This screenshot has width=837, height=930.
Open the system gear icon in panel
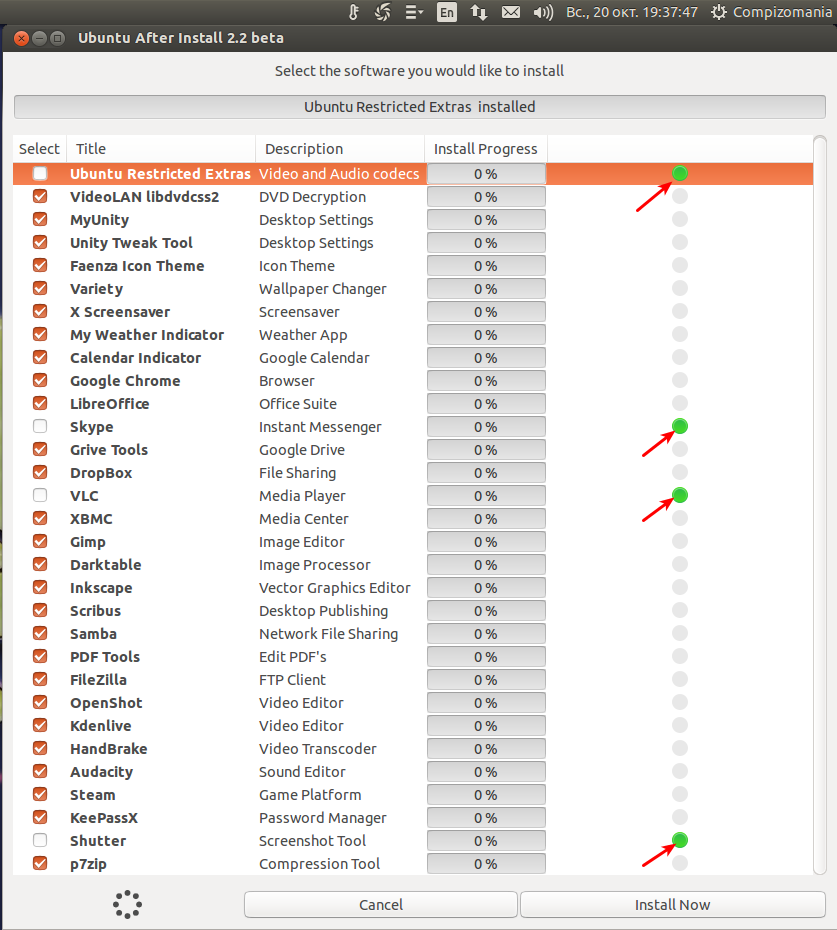pos(718,12)
